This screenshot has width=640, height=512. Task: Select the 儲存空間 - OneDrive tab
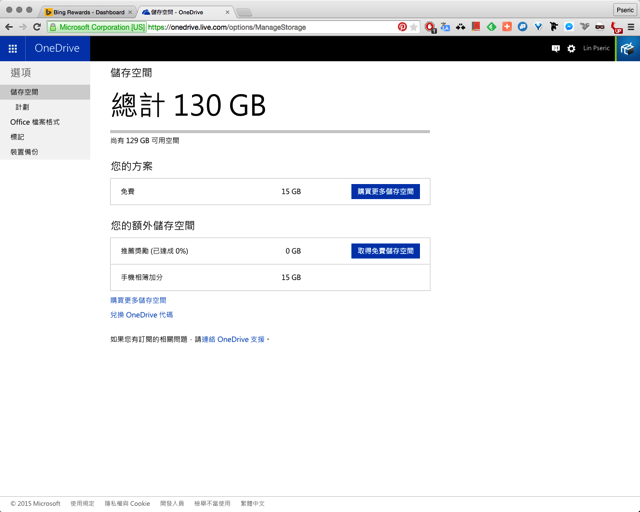point(177,12)
